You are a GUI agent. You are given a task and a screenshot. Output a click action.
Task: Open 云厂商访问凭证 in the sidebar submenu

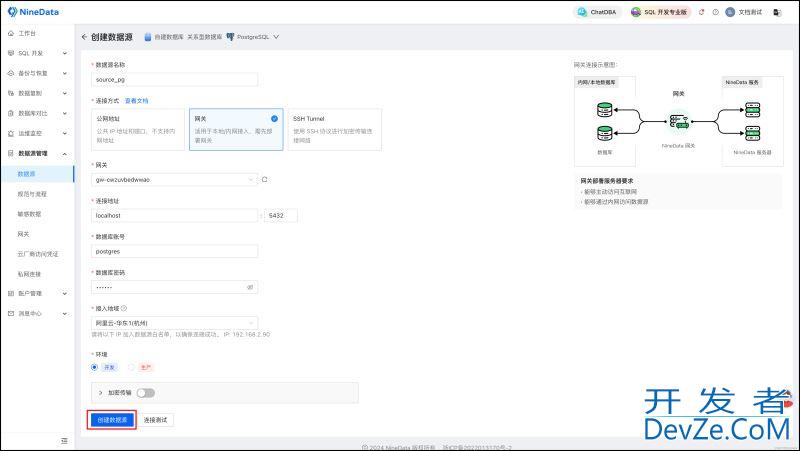[x=38, y=254]
